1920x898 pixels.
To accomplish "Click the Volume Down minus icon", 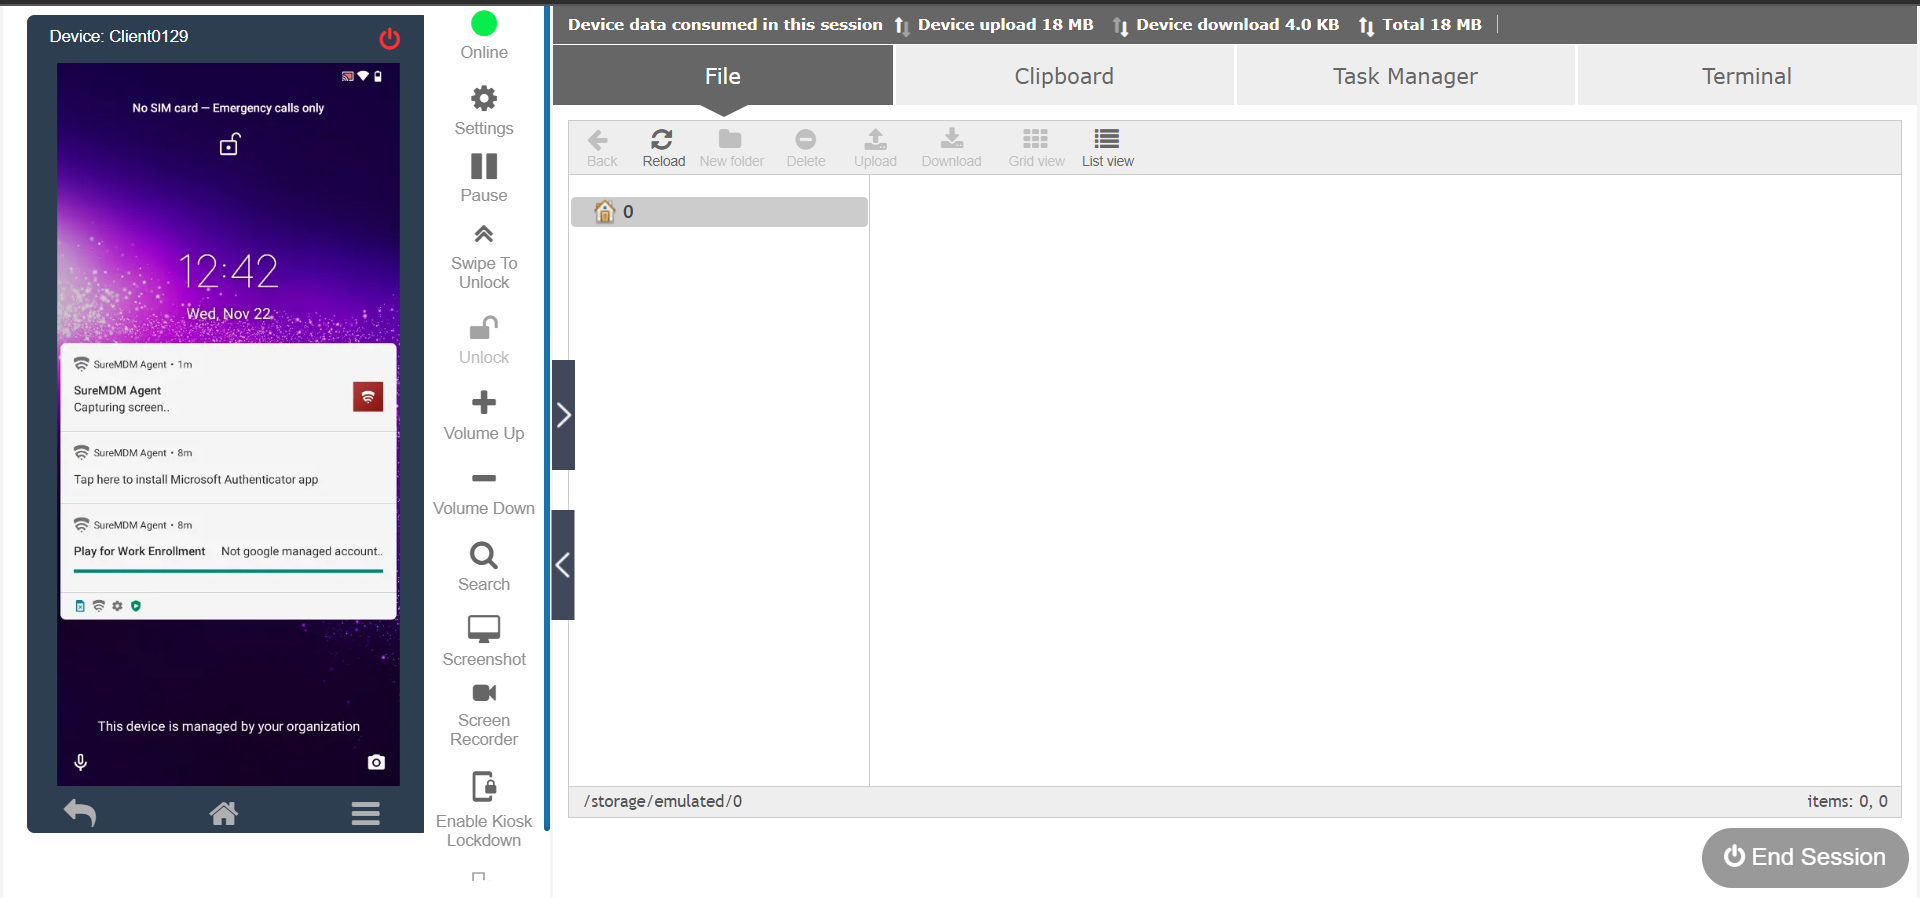I will pos(484,479).
